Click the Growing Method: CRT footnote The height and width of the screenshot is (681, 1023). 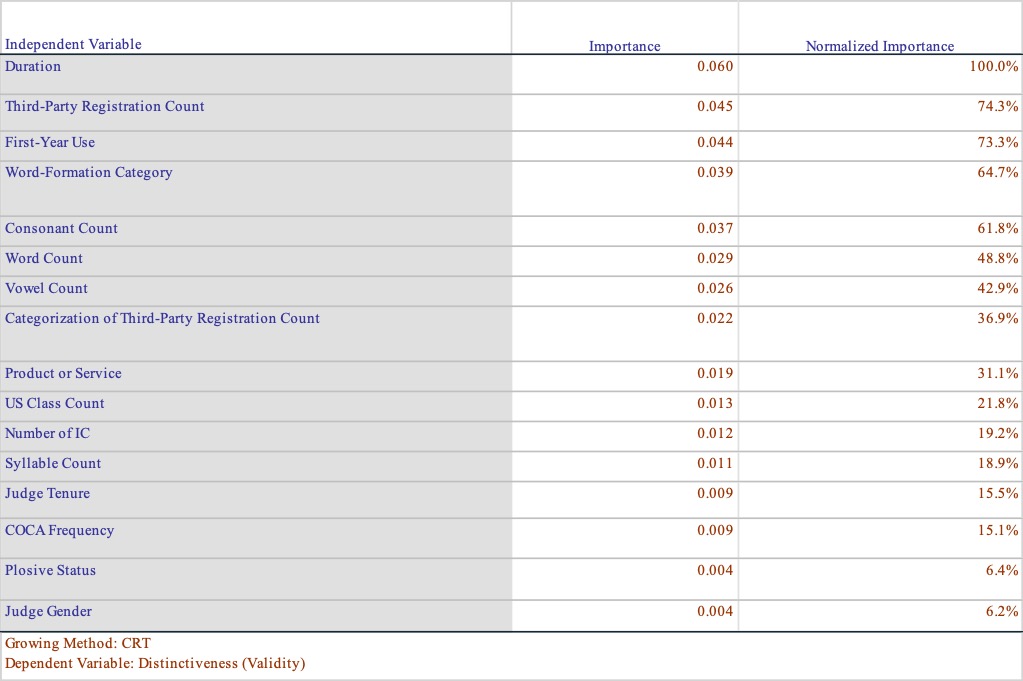78,644
